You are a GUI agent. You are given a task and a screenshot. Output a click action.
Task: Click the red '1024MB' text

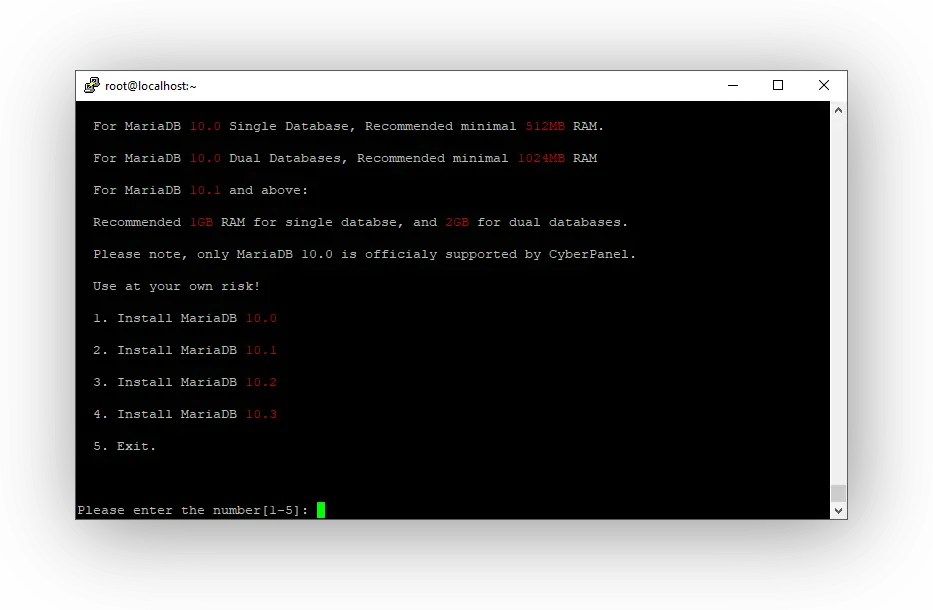541,158
